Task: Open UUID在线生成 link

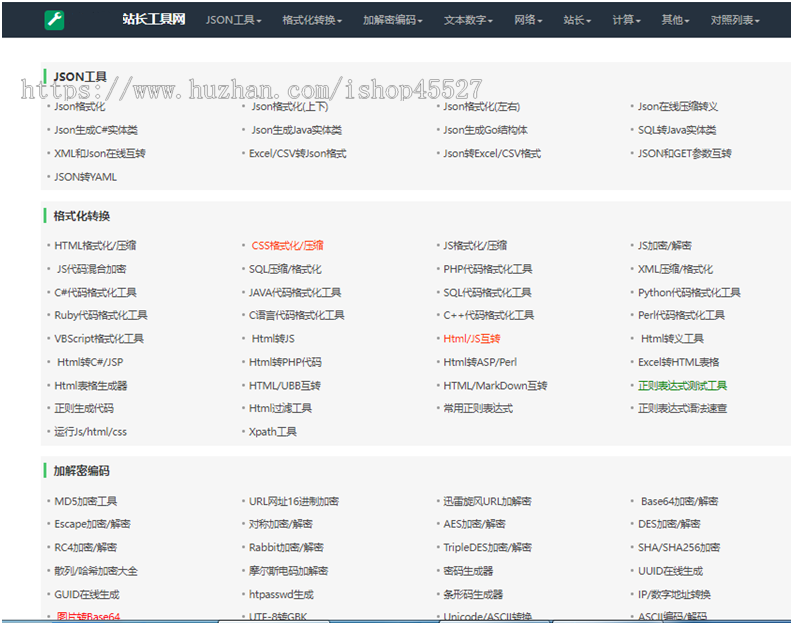Action: click(x=670, y=571)
